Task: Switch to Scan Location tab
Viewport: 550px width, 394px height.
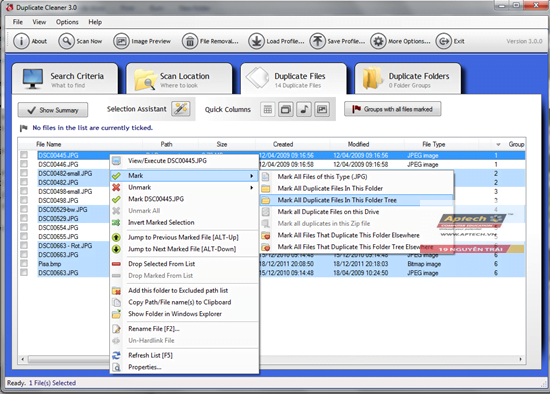Action: pos(179,79)
